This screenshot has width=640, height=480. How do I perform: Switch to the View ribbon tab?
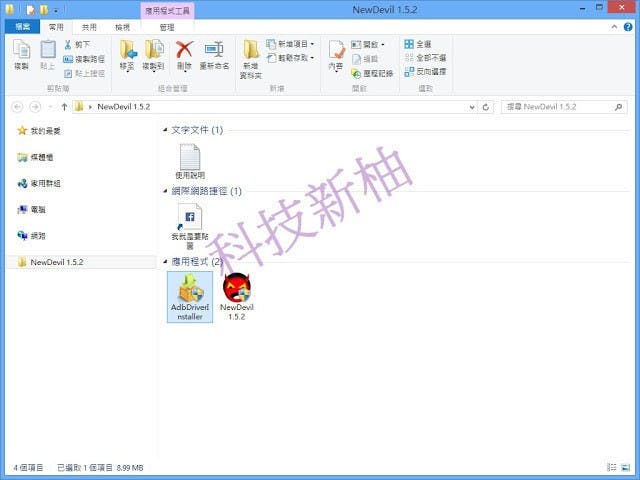click(x=122, y=27)
